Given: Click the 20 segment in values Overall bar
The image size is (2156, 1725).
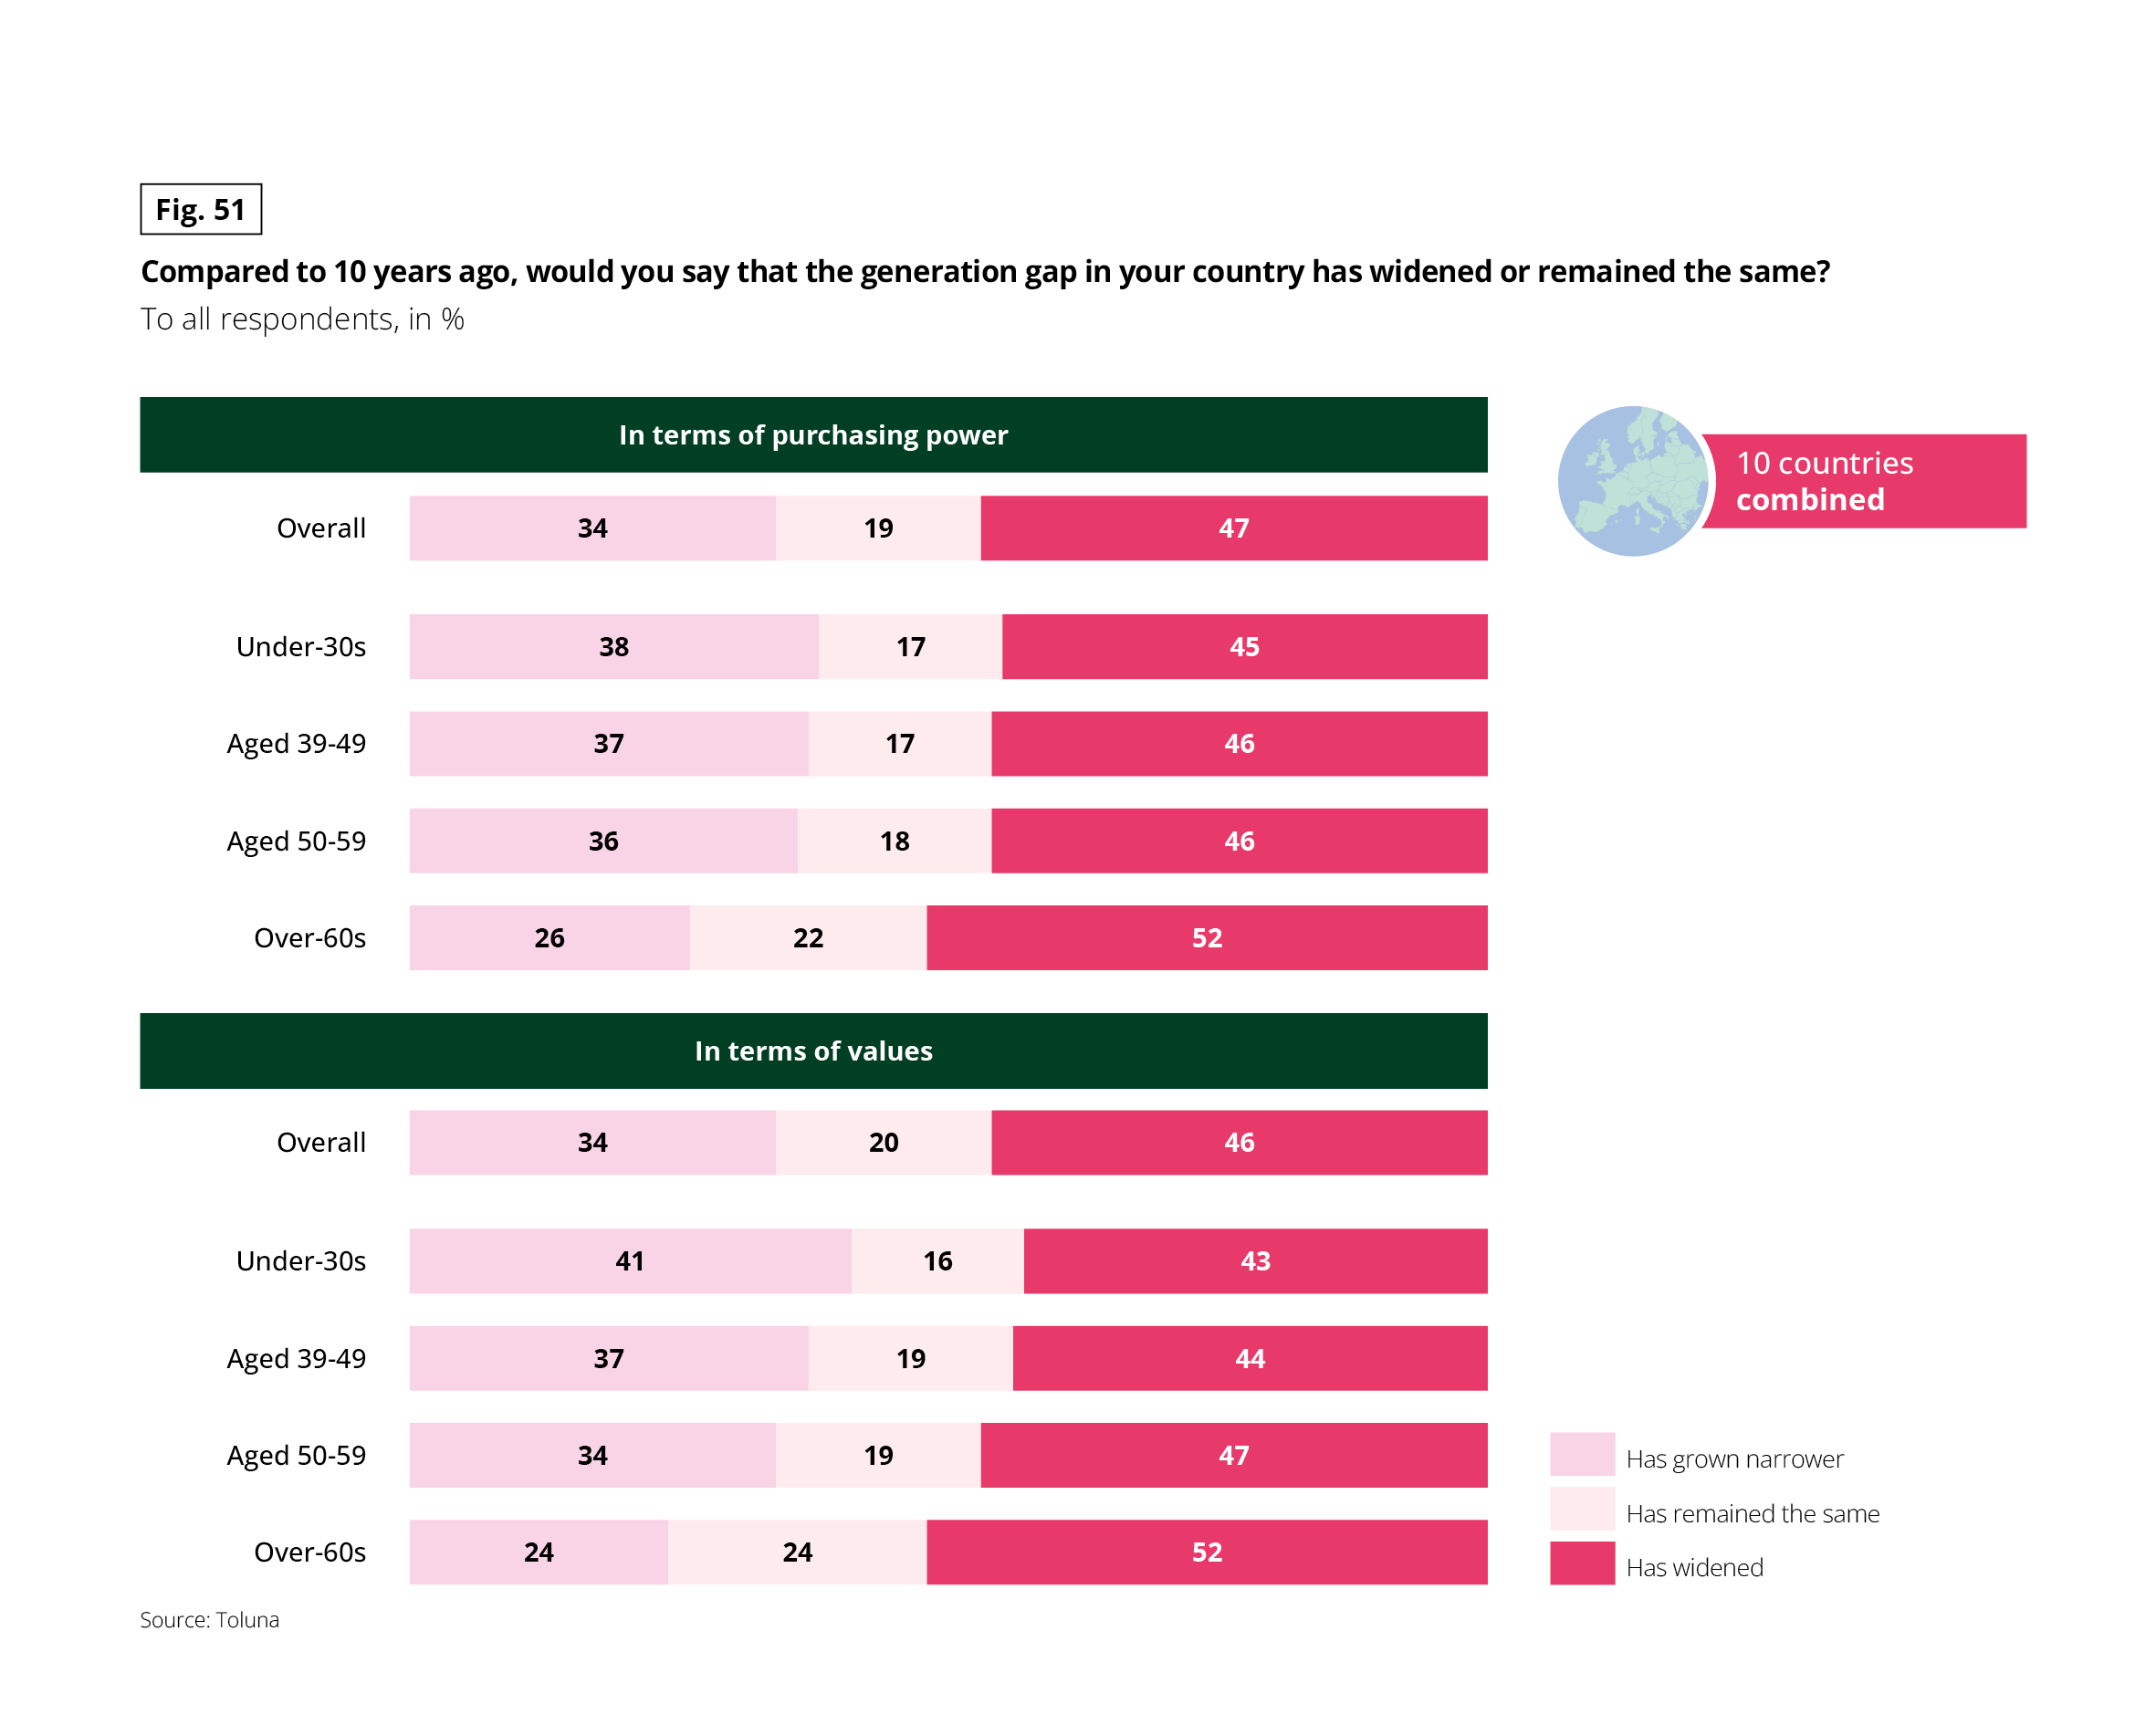Looking at the screenshot, I should [884, 1142].
